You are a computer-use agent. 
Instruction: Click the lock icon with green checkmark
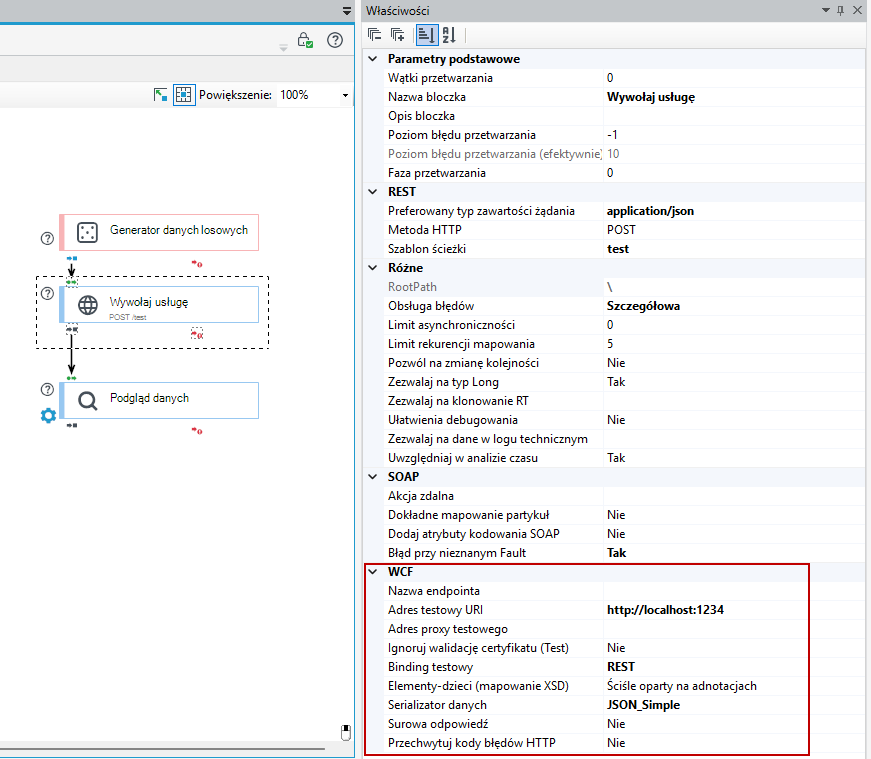point(305,40)
